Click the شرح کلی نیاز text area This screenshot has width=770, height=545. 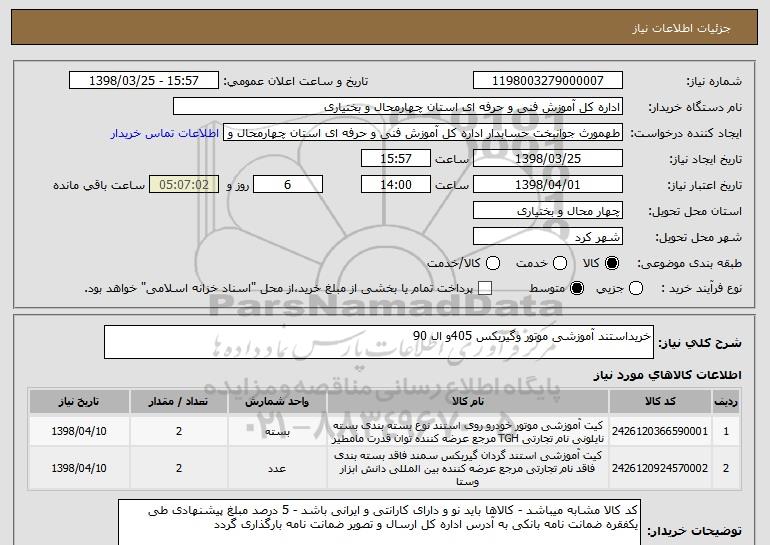(379, 342)
